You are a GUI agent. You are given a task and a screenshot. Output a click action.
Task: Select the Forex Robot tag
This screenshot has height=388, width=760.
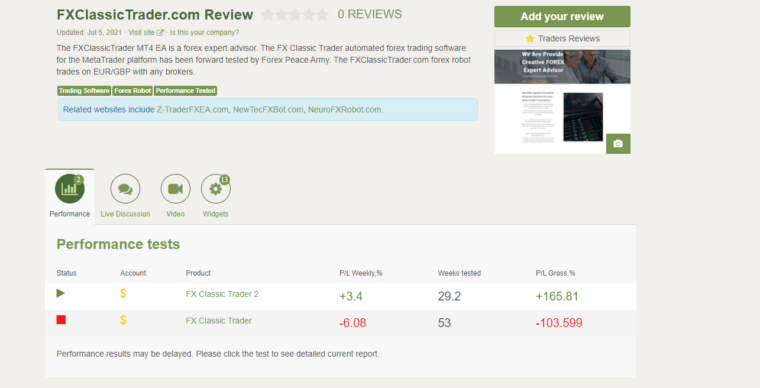(x=133, y=91)
